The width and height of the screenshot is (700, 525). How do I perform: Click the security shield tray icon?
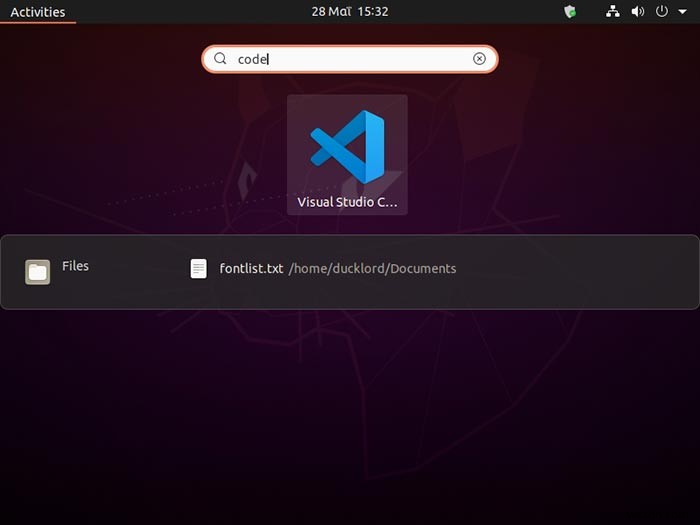pos(570,12)
